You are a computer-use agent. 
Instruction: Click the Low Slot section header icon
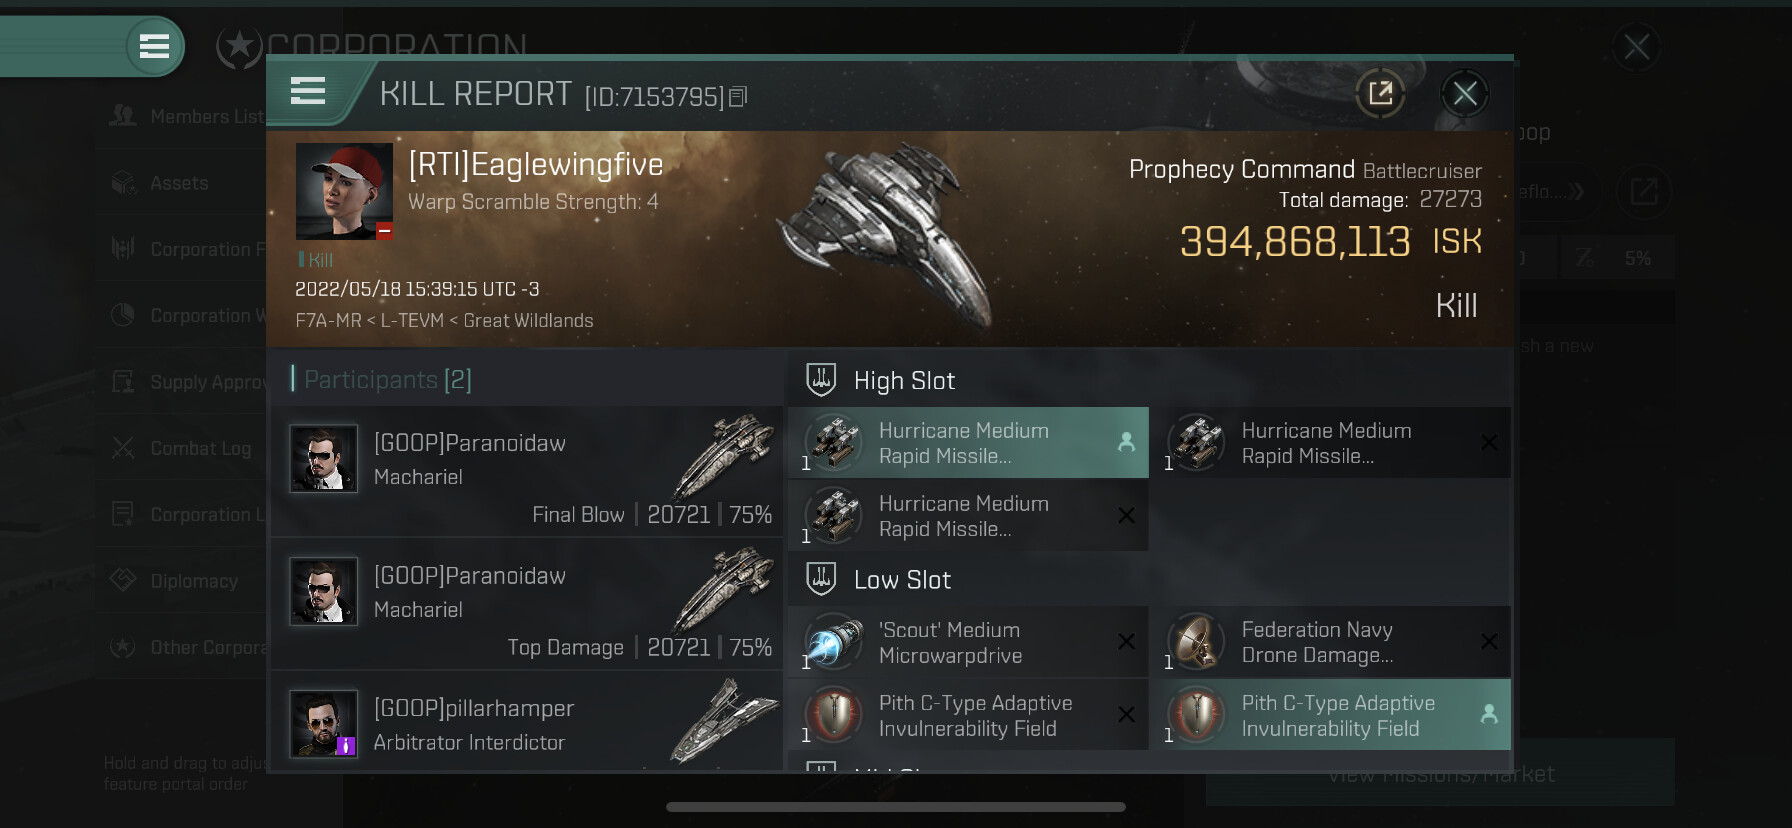tap(821, 579)
